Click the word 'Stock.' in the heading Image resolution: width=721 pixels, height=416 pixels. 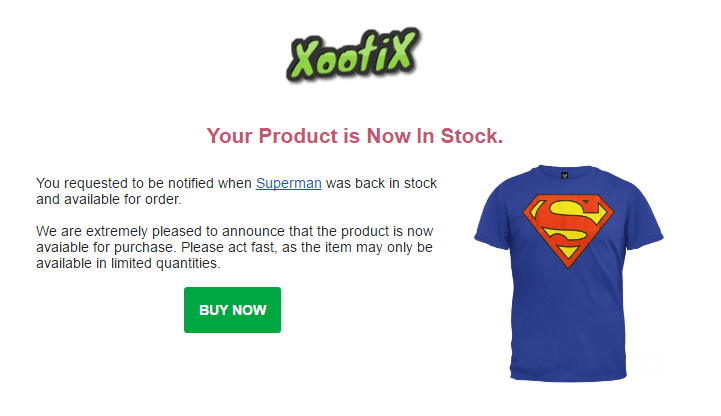click(x=472, y=136)
